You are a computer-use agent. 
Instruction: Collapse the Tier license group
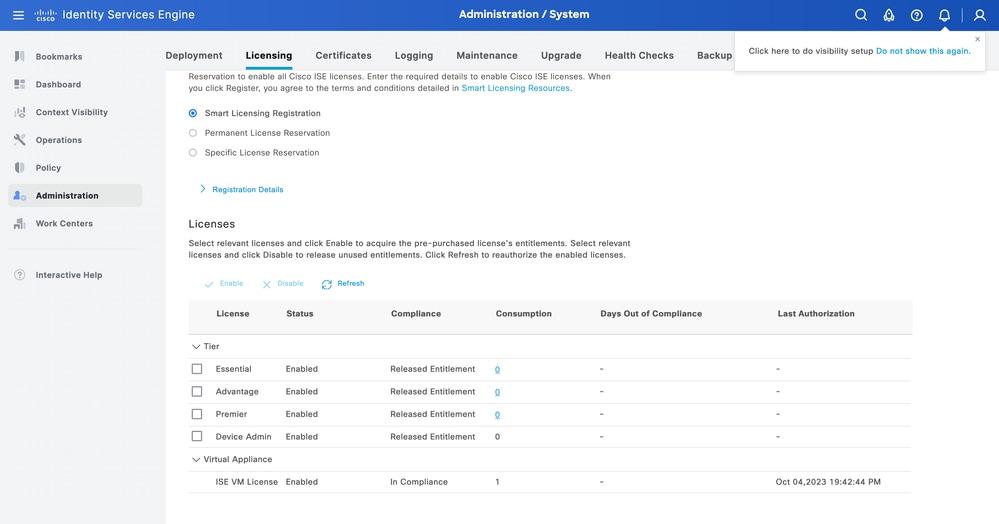coord(195,346)
